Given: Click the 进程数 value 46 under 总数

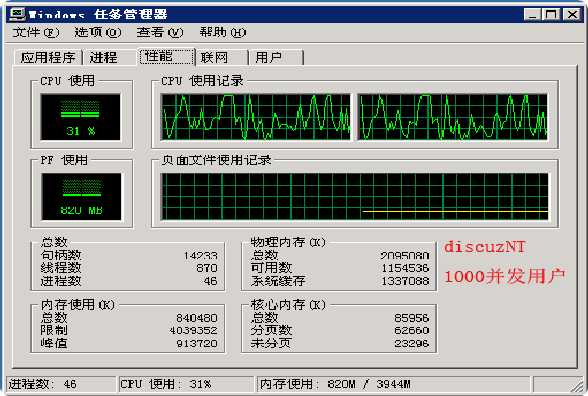Looking at the screenshot, I should (211, 281).
